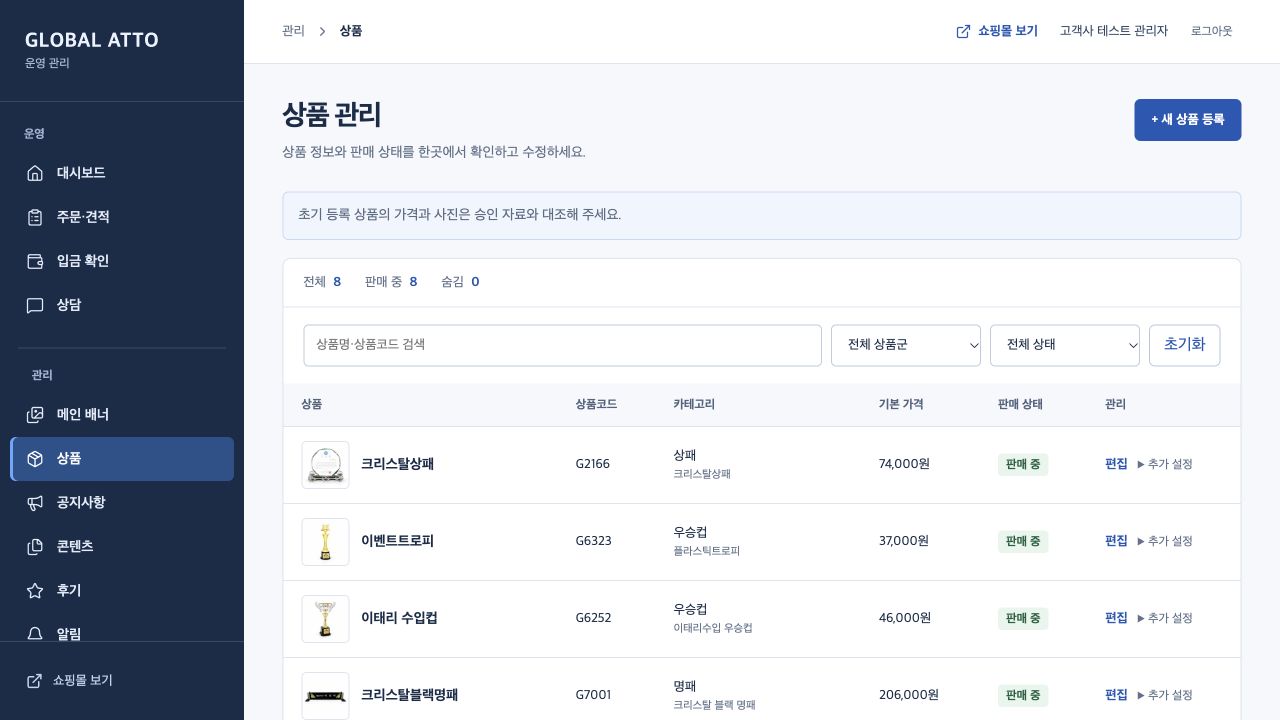Select the 전체 8 filter tab
This screenshot has height=720, width=1280.
pyautogui.click(x=322, y=282)
